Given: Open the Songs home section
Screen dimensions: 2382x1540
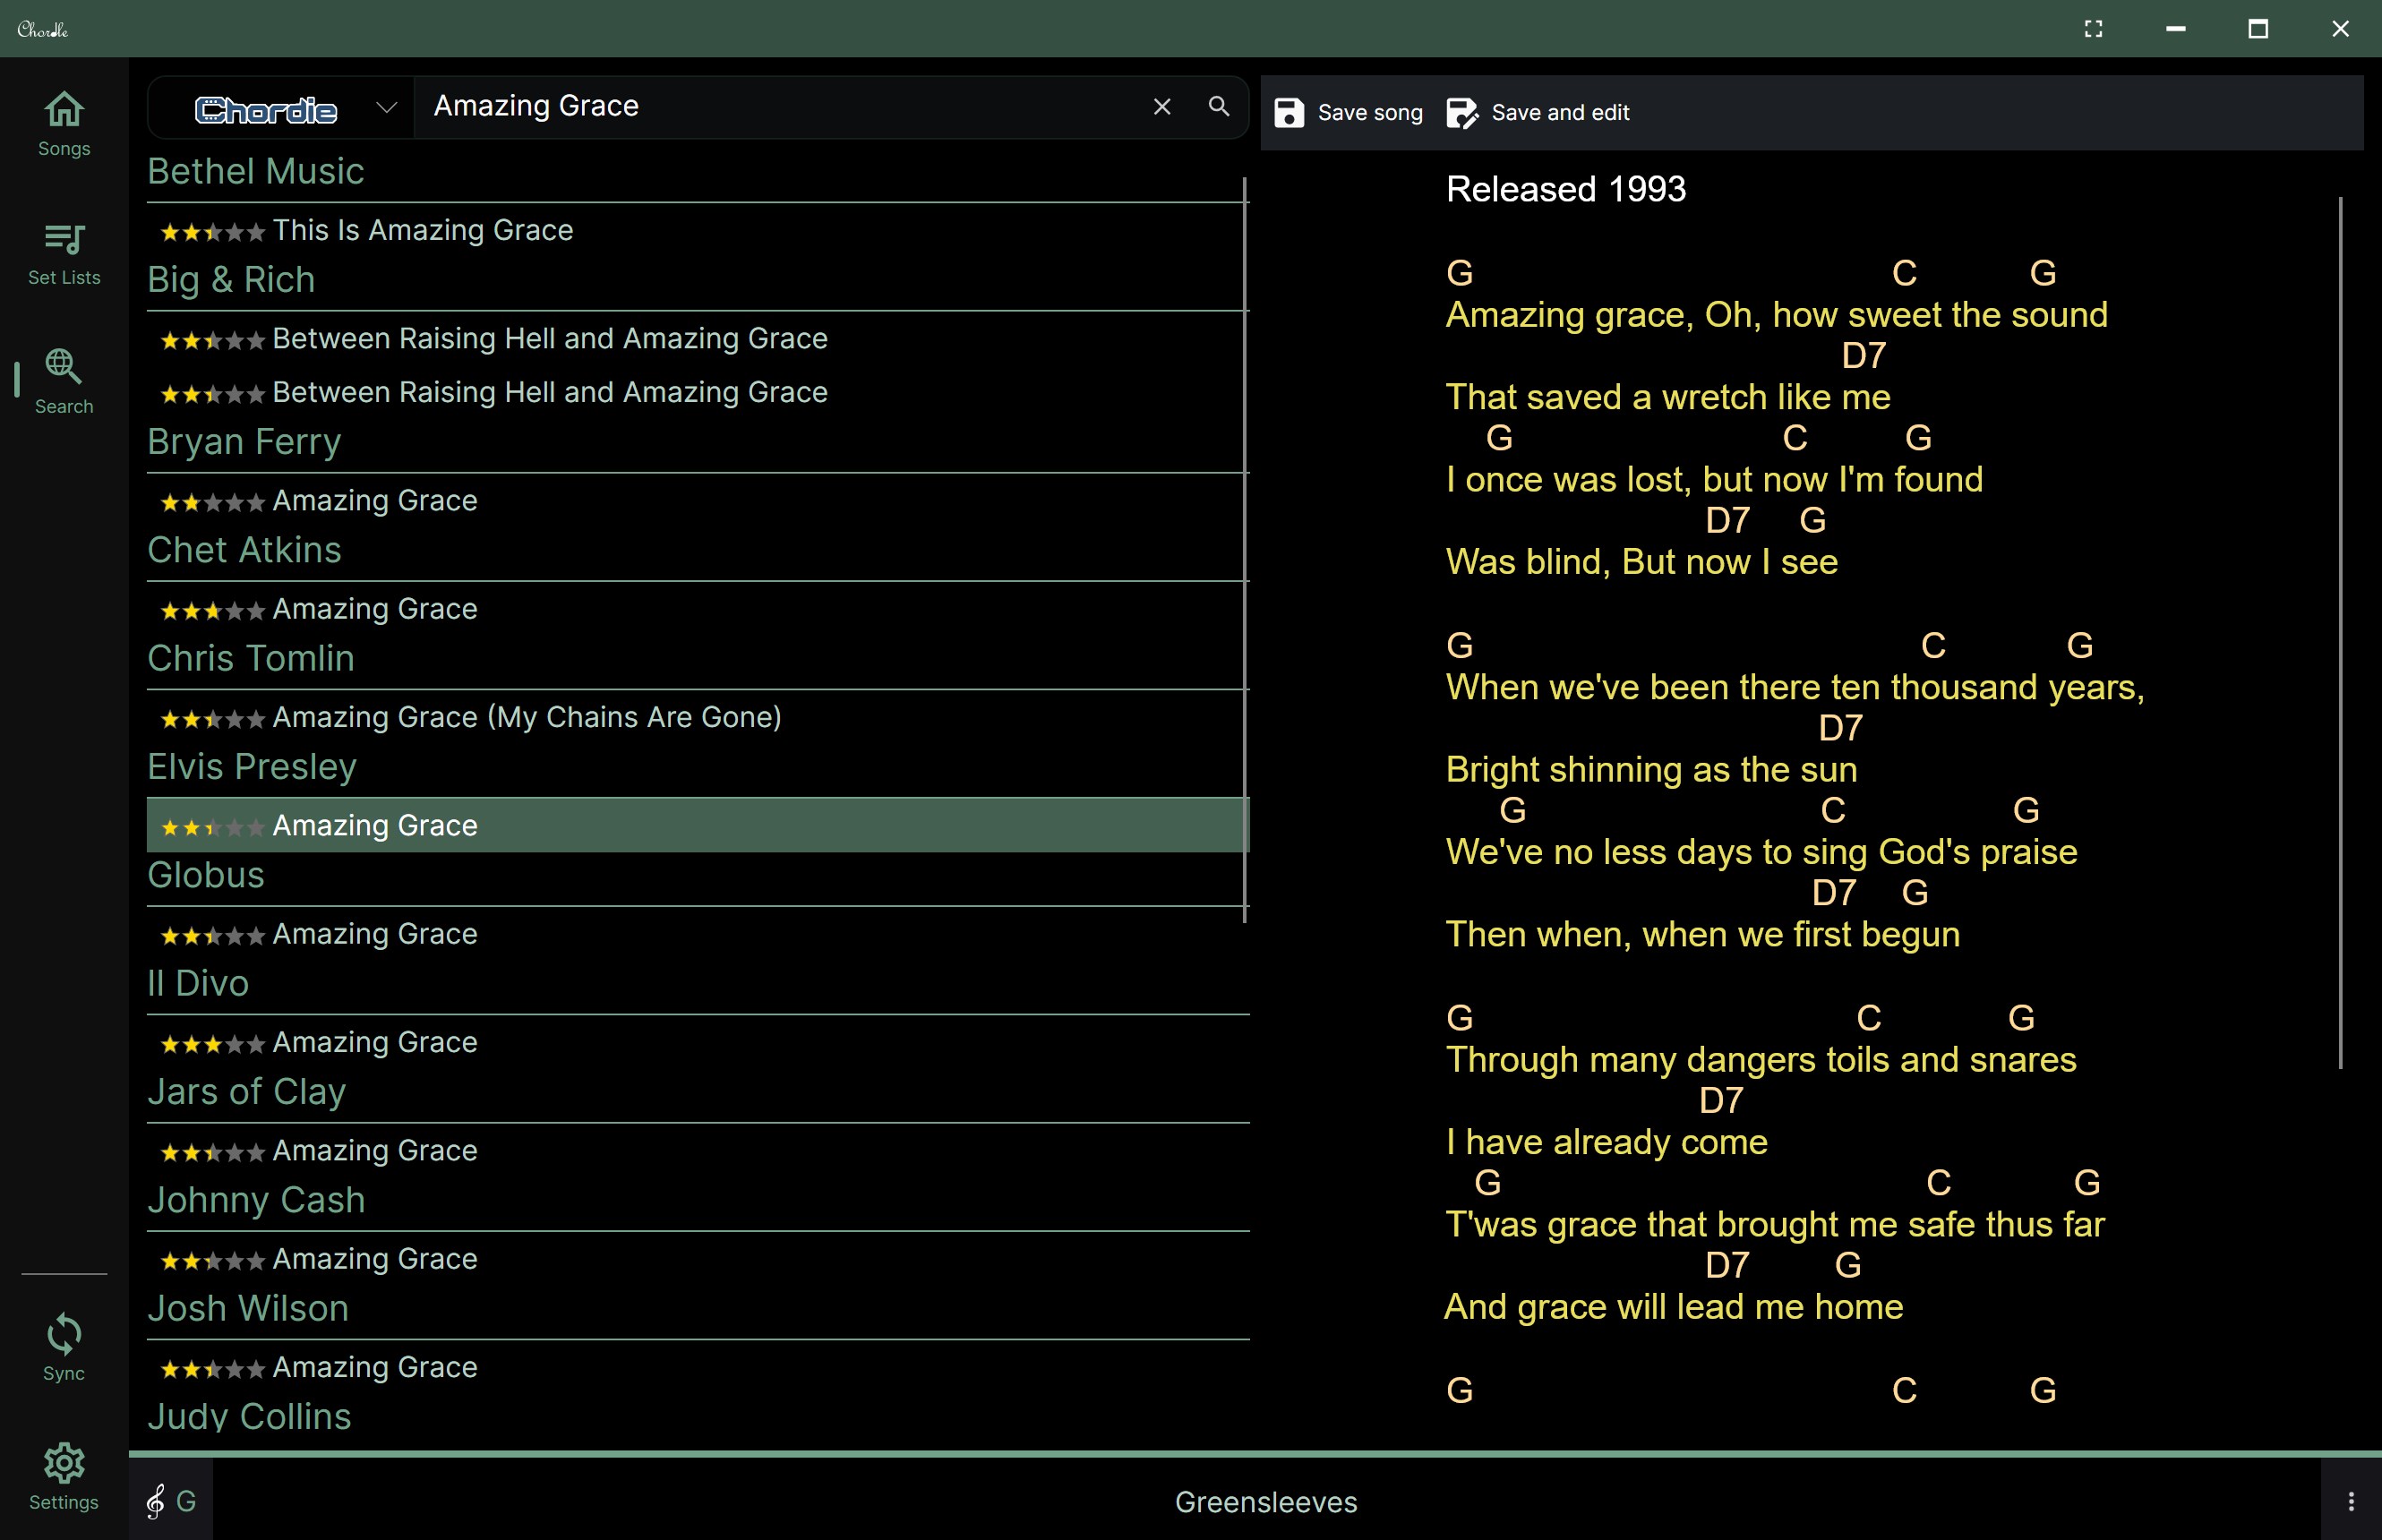Looking at the screenshot, I should [64, 124].
